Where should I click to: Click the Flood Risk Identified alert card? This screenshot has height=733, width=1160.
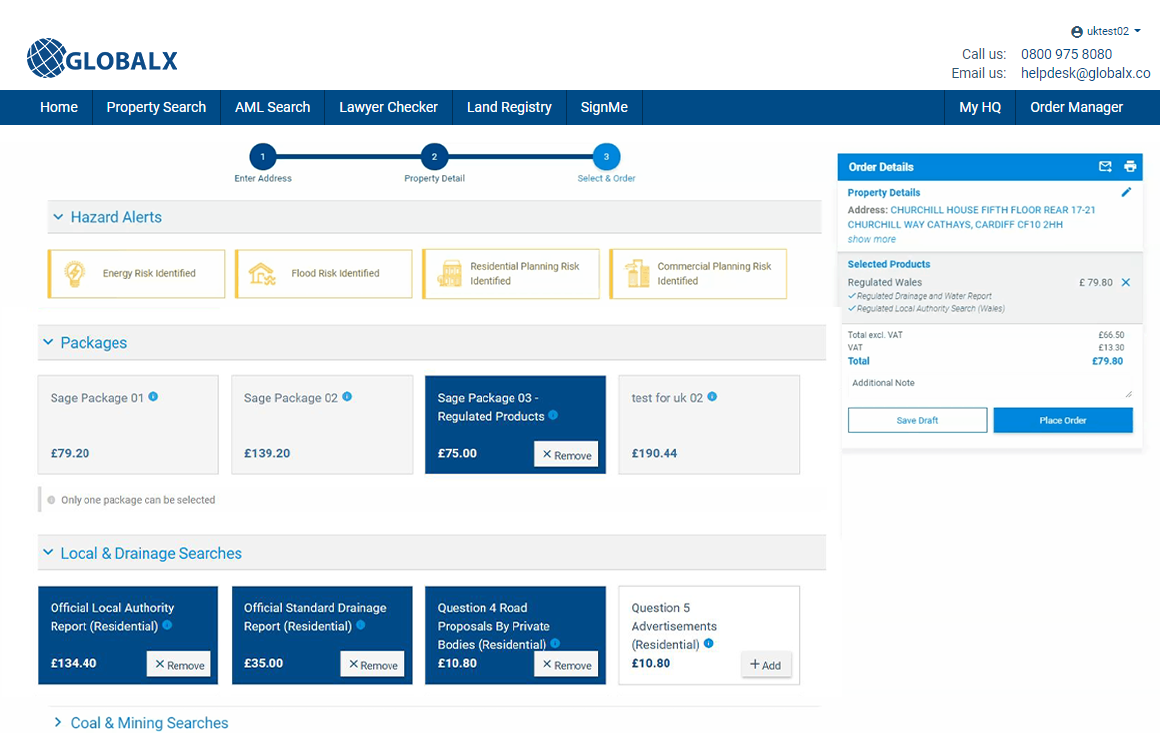point(323,273)
